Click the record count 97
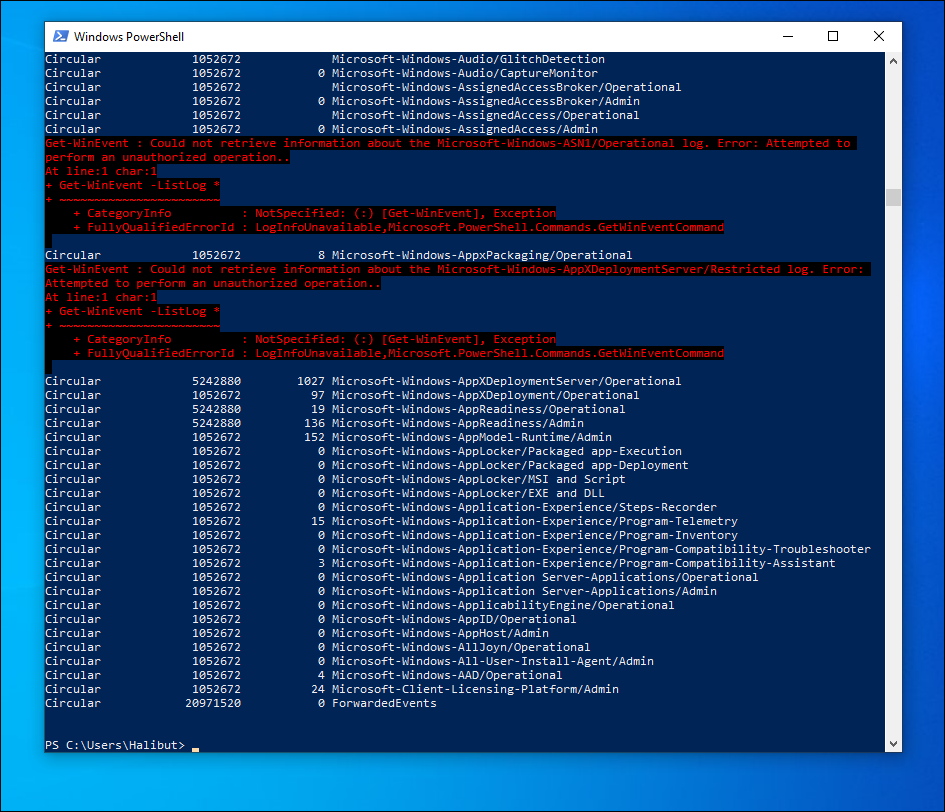 coord(318,395)
